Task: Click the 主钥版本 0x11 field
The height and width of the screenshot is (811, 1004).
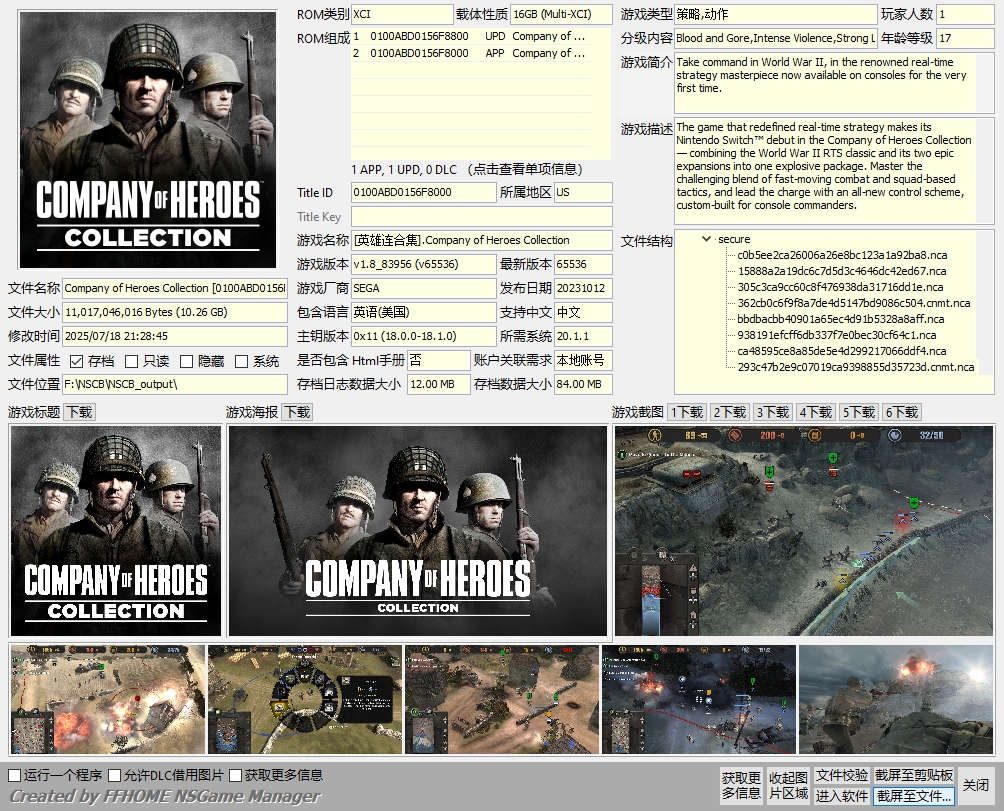Action: click(x=423, y=337)
